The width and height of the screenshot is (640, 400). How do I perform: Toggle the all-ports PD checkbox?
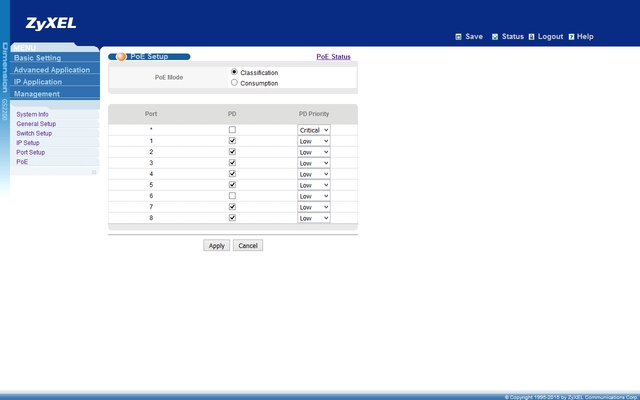click(x=232, y=130)
